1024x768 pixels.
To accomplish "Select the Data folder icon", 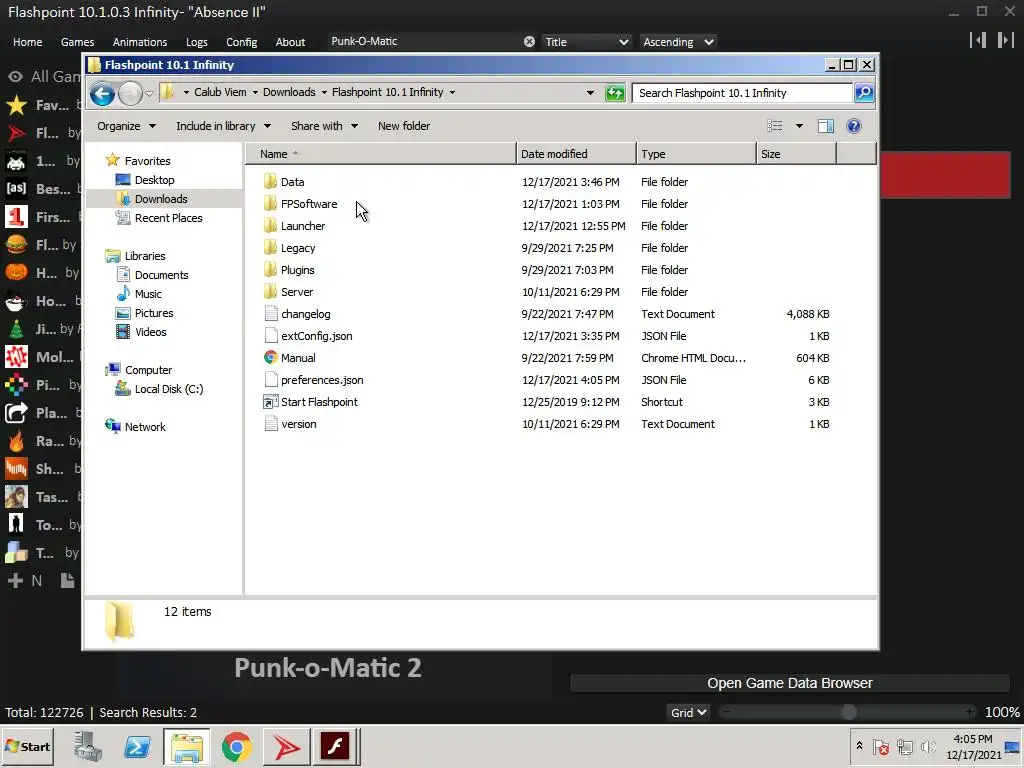I will click(x=270, y=182).
